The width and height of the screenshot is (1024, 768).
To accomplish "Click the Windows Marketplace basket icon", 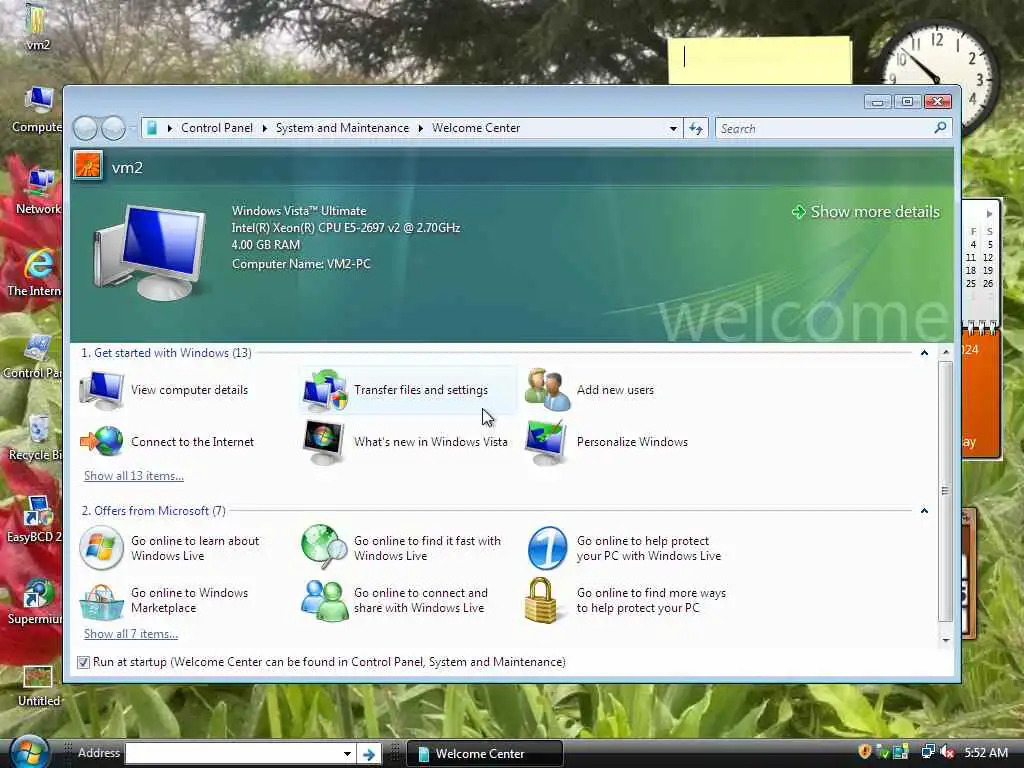I will click(x=101, y=601).
